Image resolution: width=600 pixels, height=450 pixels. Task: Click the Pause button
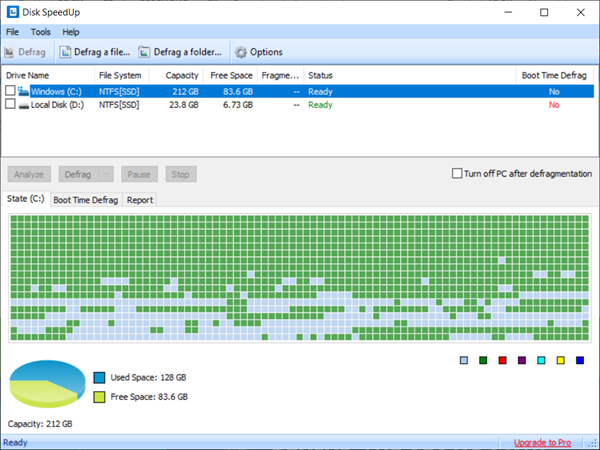point(139,174)
